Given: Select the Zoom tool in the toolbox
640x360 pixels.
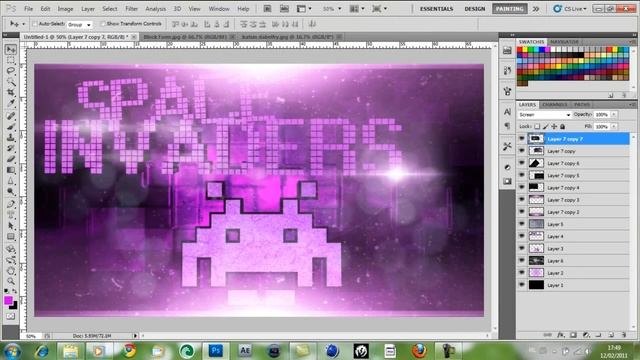Looking at the screenshot, I should pos(11,281).
